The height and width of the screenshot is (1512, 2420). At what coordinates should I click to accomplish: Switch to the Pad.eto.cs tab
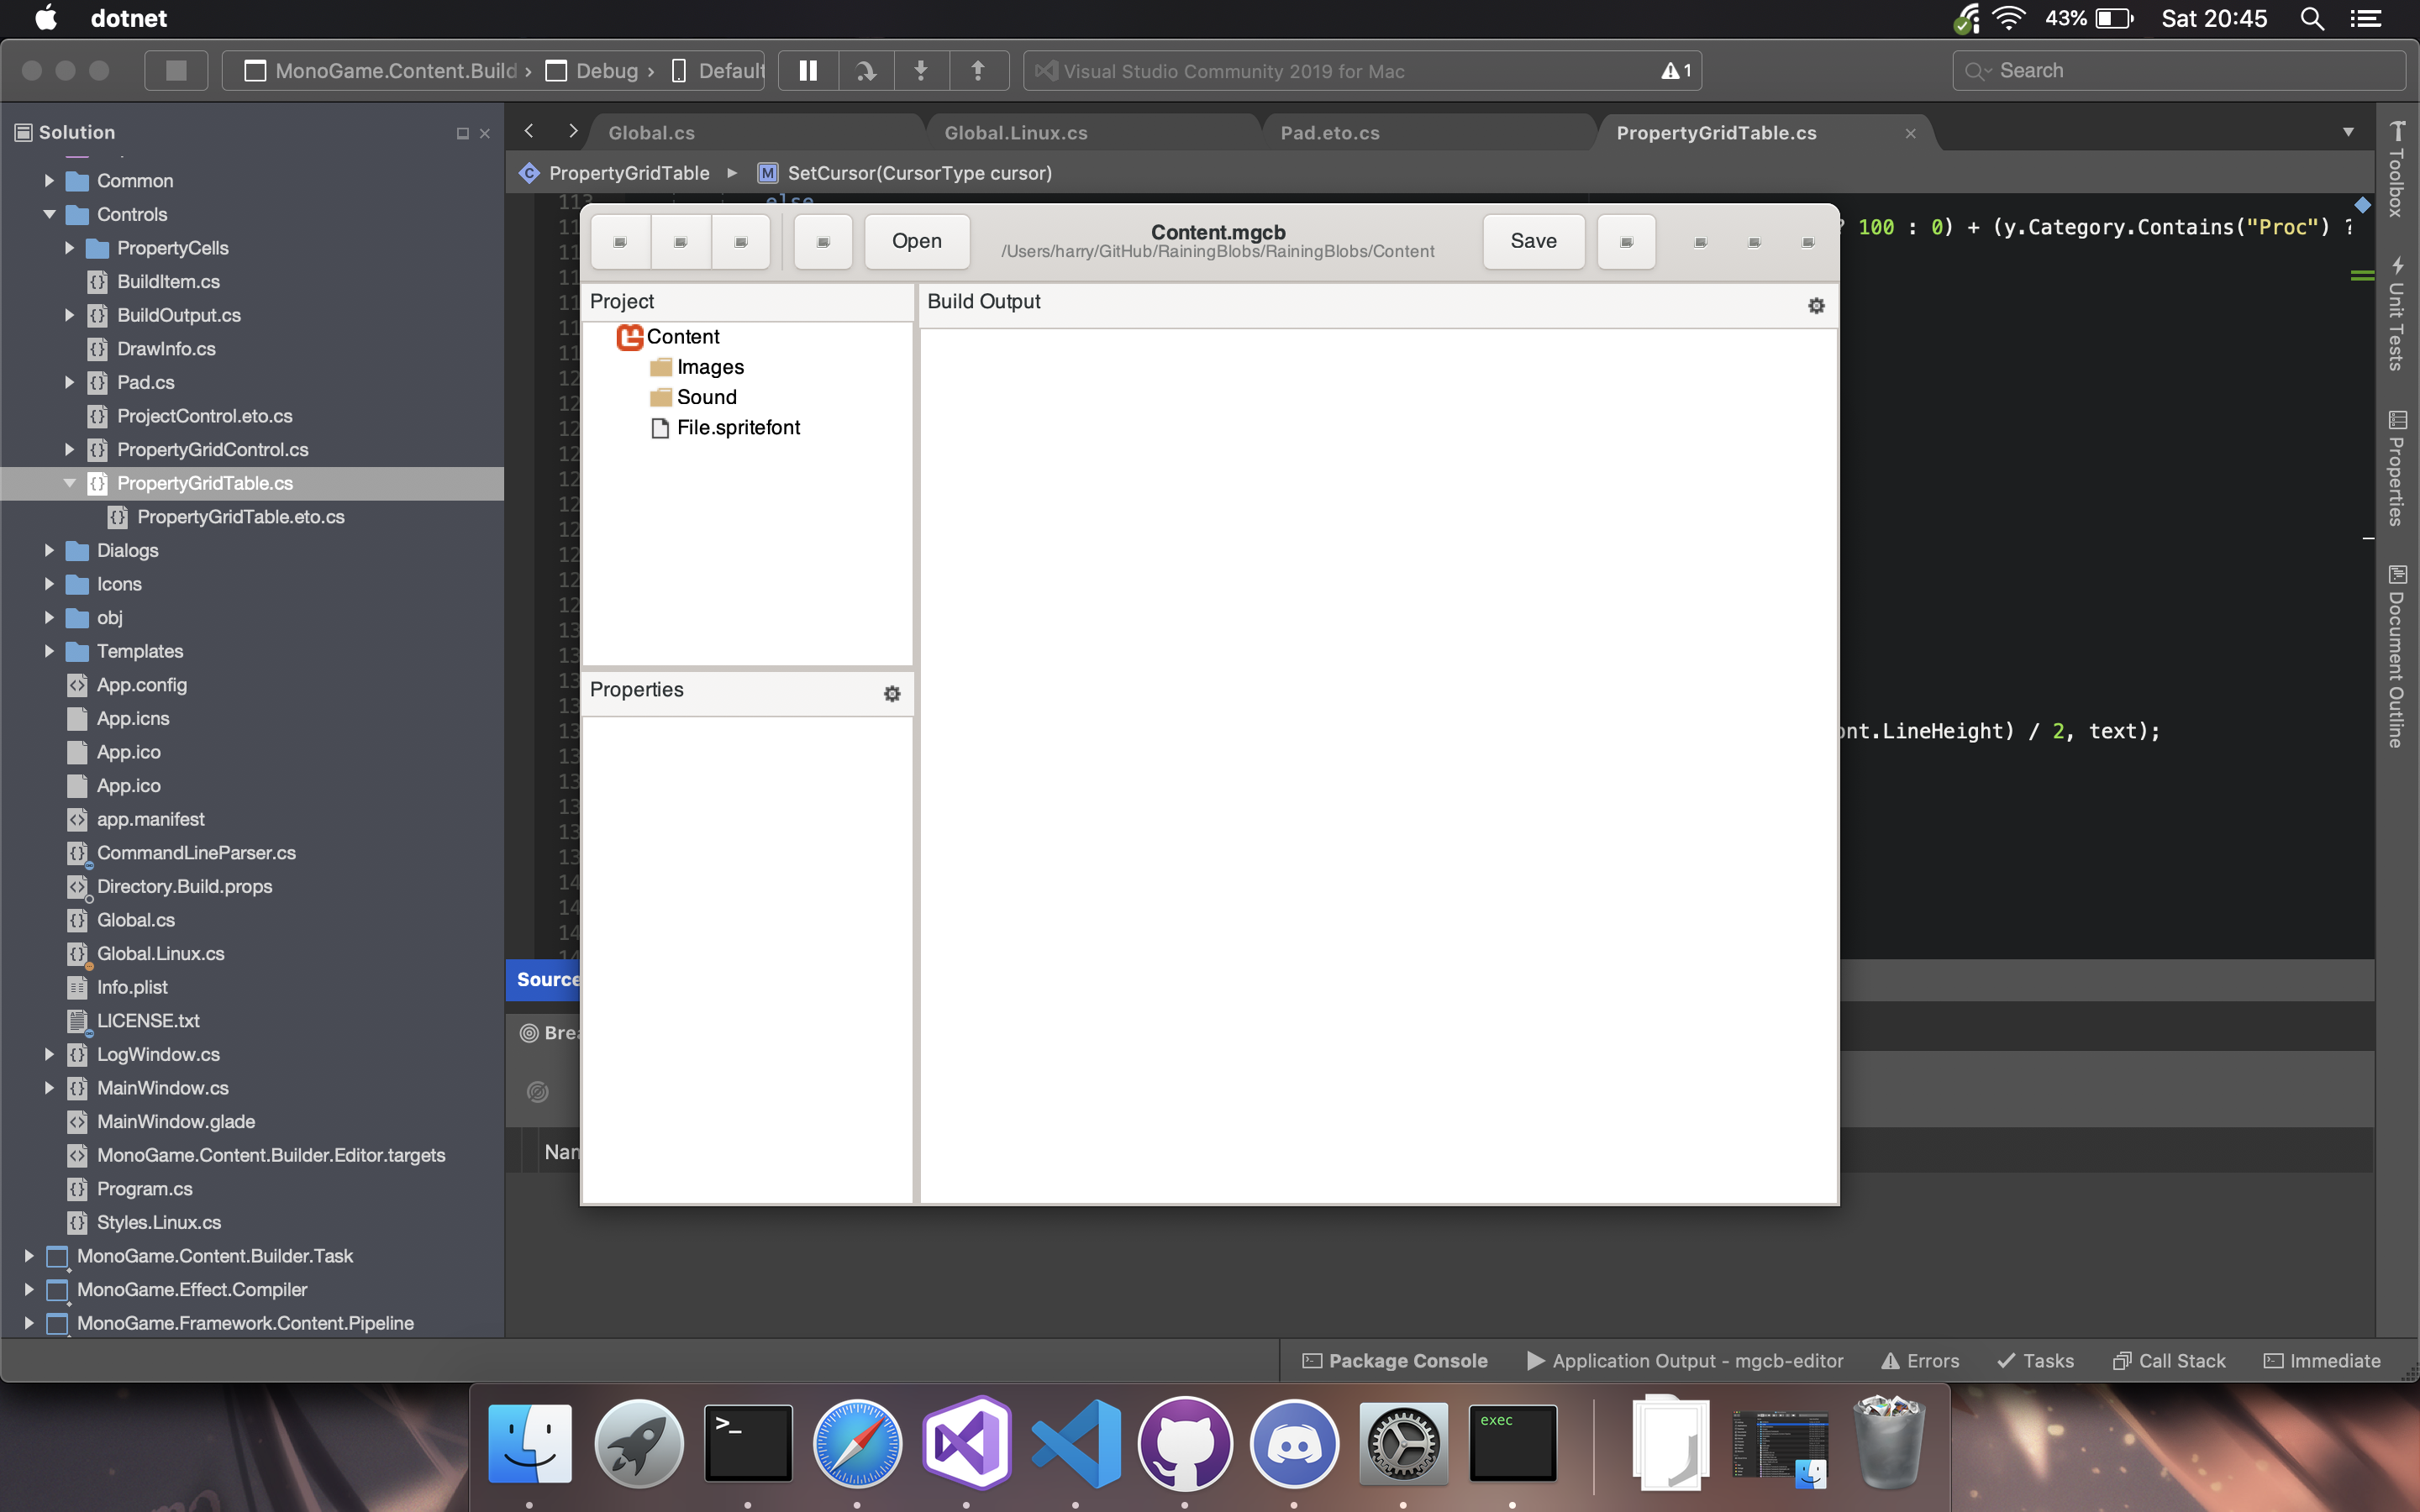1330,131
